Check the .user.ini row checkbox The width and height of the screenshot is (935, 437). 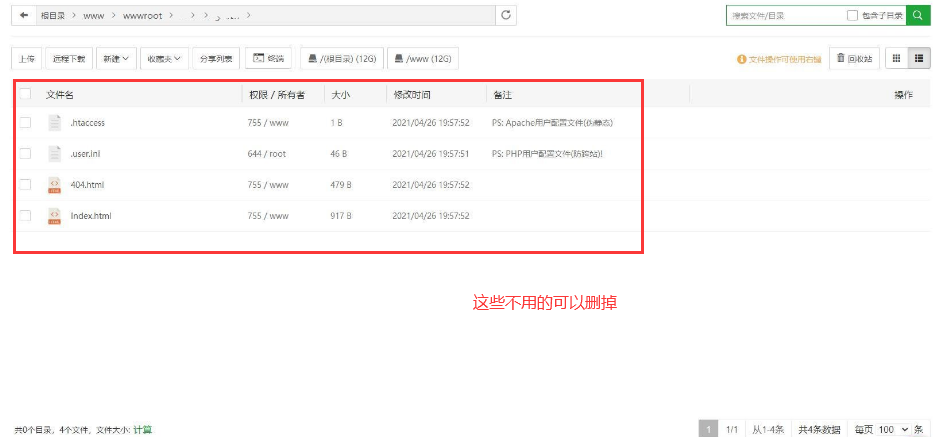[25, 153]
